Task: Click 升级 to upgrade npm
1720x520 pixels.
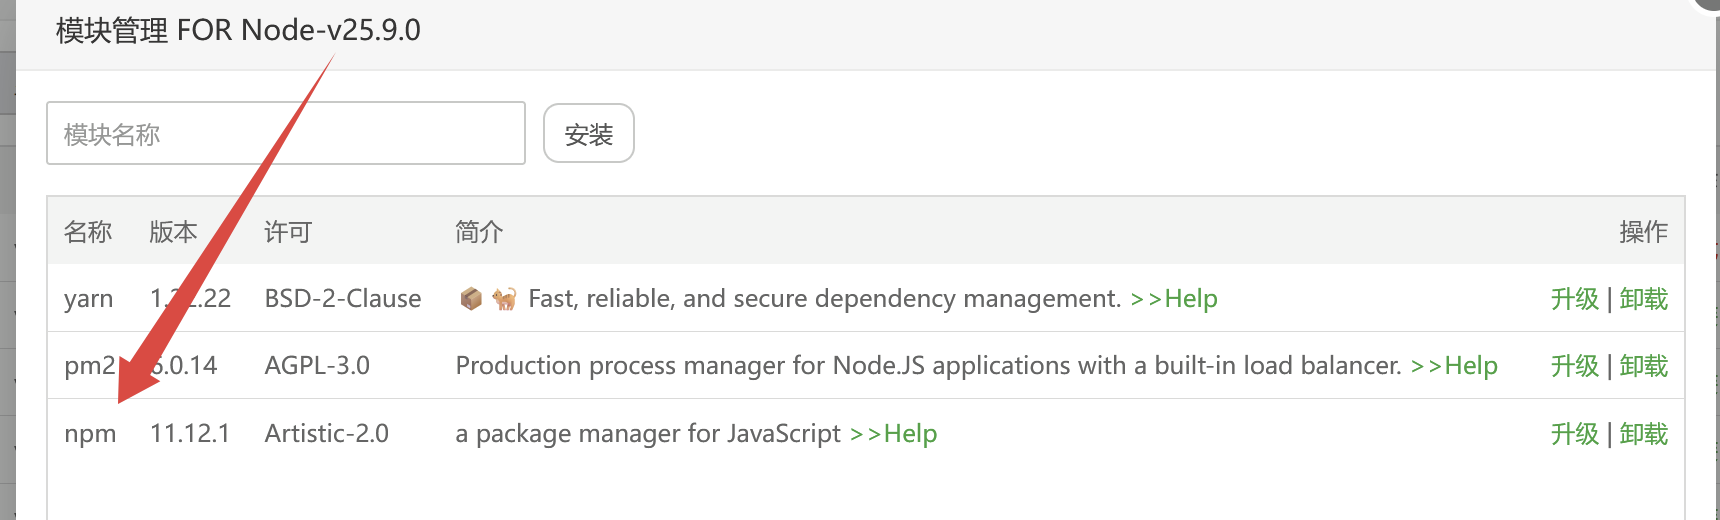Action: (x=1575, y=433)
